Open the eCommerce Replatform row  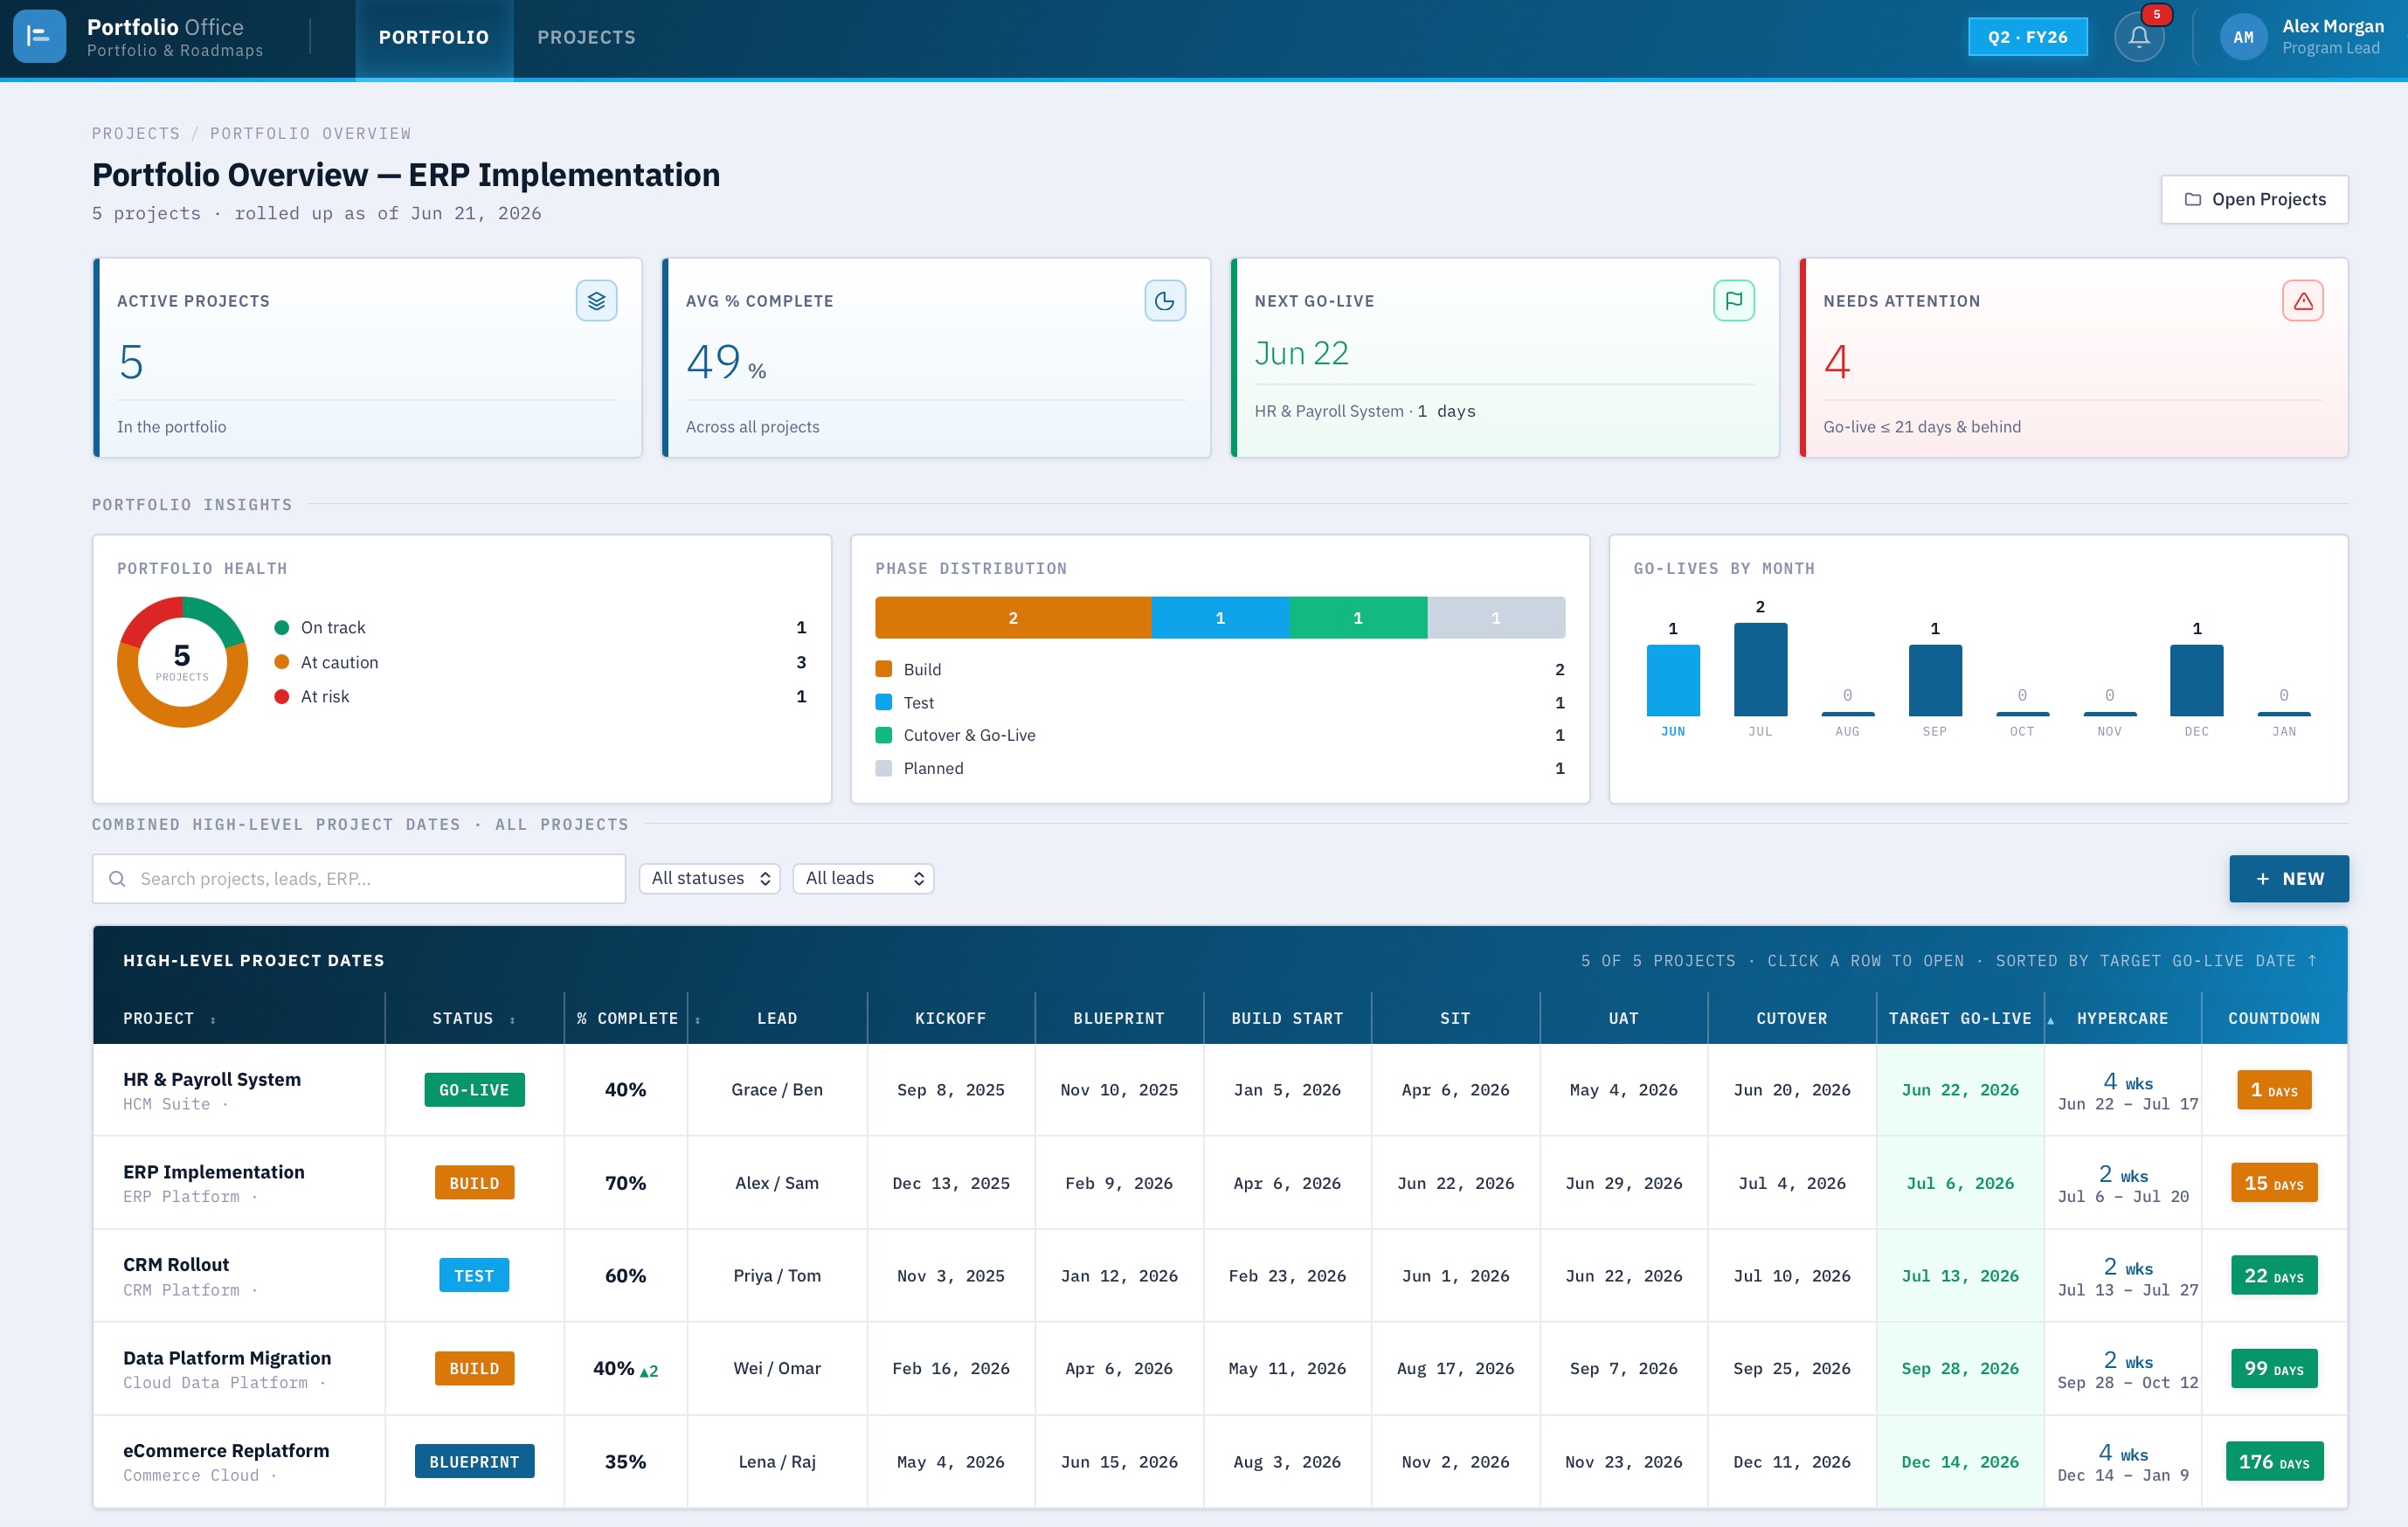(x=1220, y=1462)
